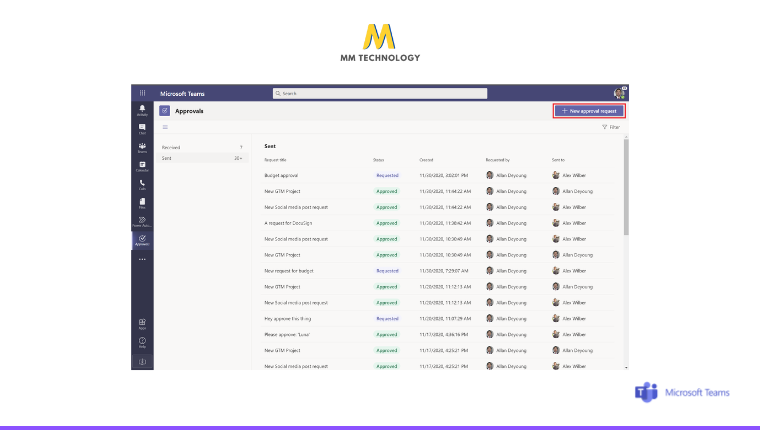Click the Status column header

pyautogui.click(x=379, y=159)
